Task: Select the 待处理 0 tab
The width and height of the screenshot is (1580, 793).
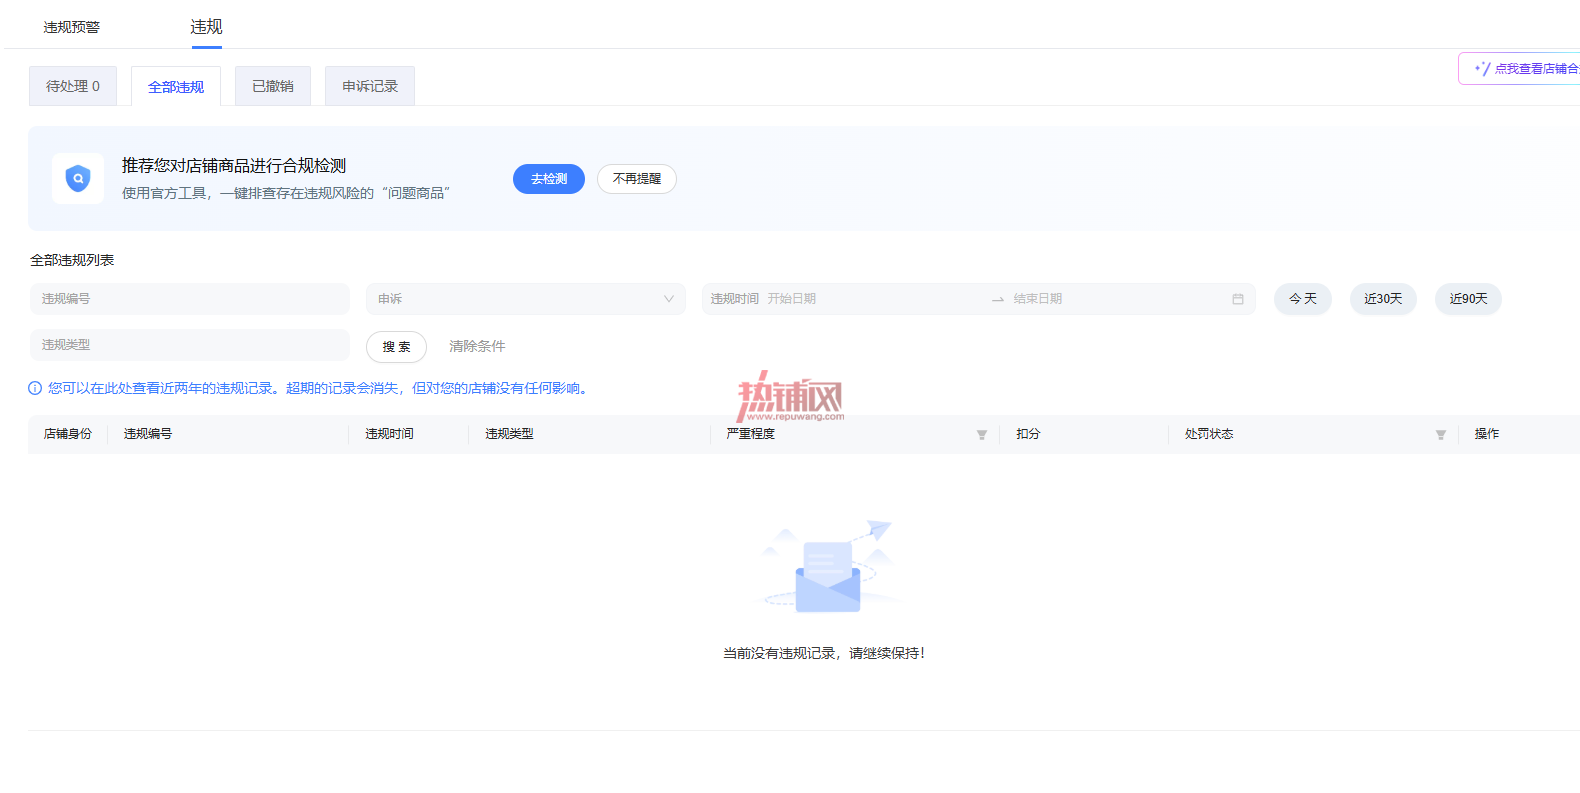Action: click(73, 86)
